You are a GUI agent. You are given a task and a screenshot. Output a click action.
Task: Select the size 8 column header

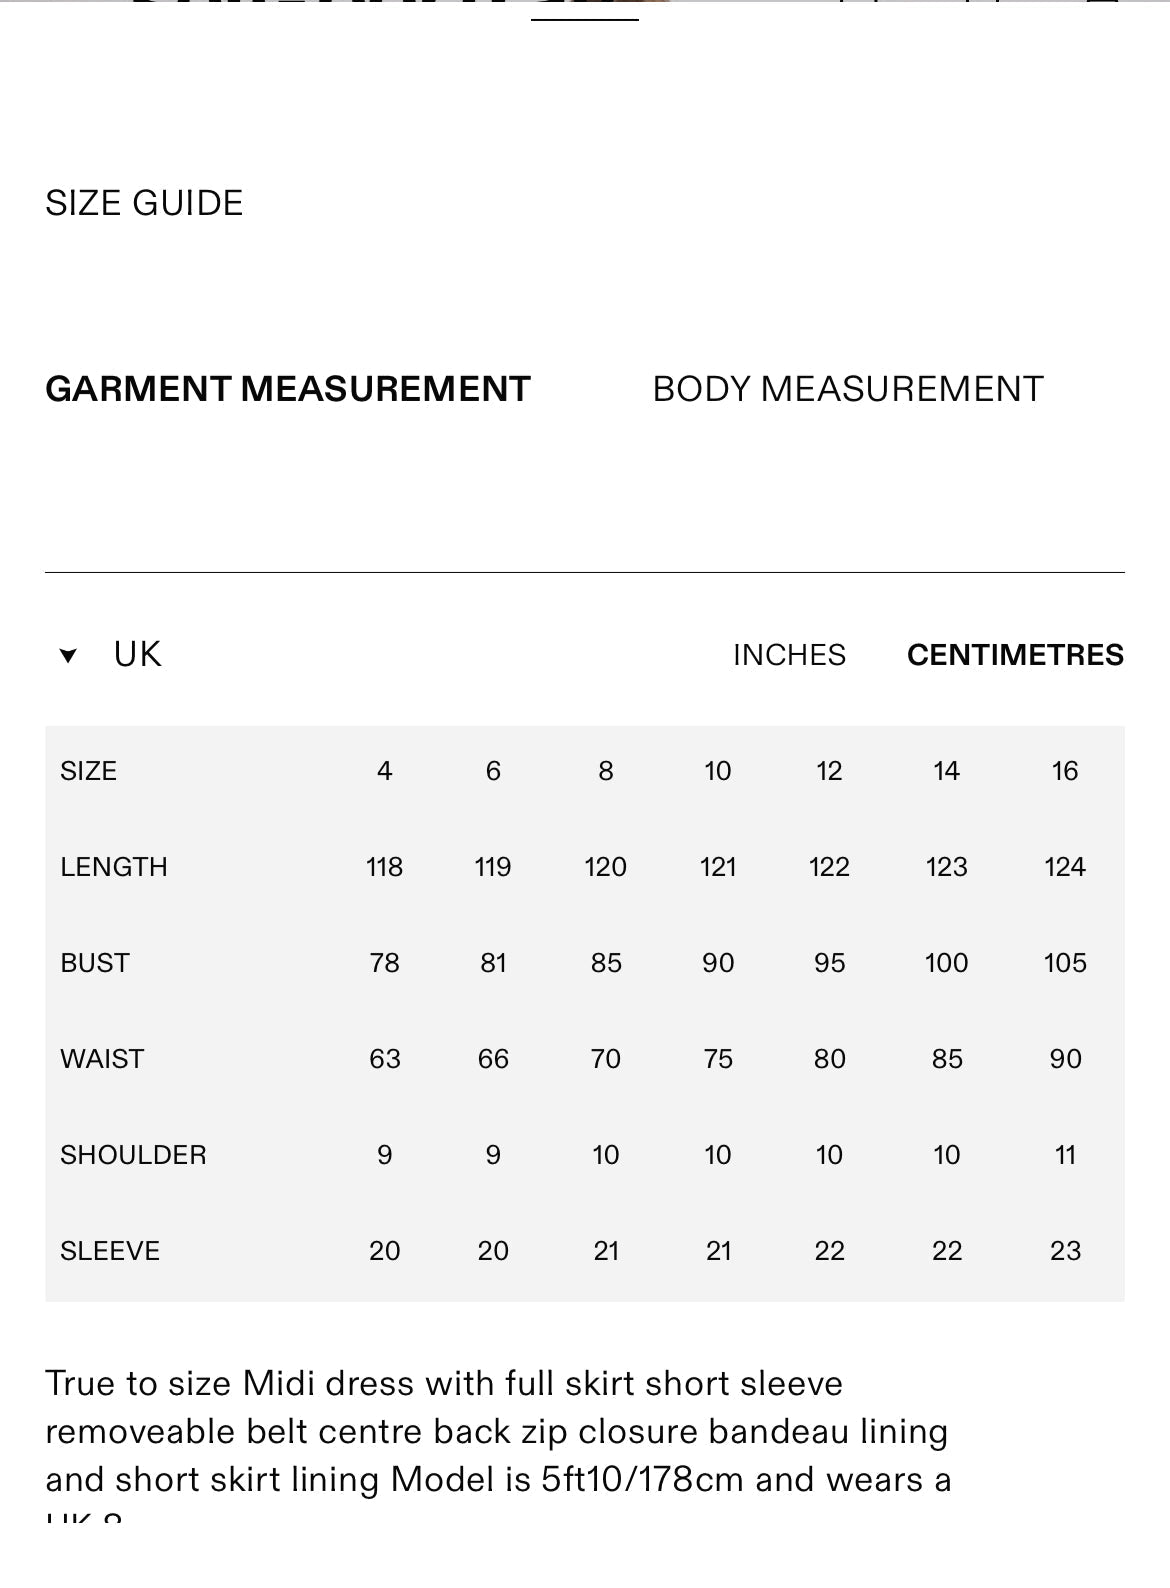(606, 771)
